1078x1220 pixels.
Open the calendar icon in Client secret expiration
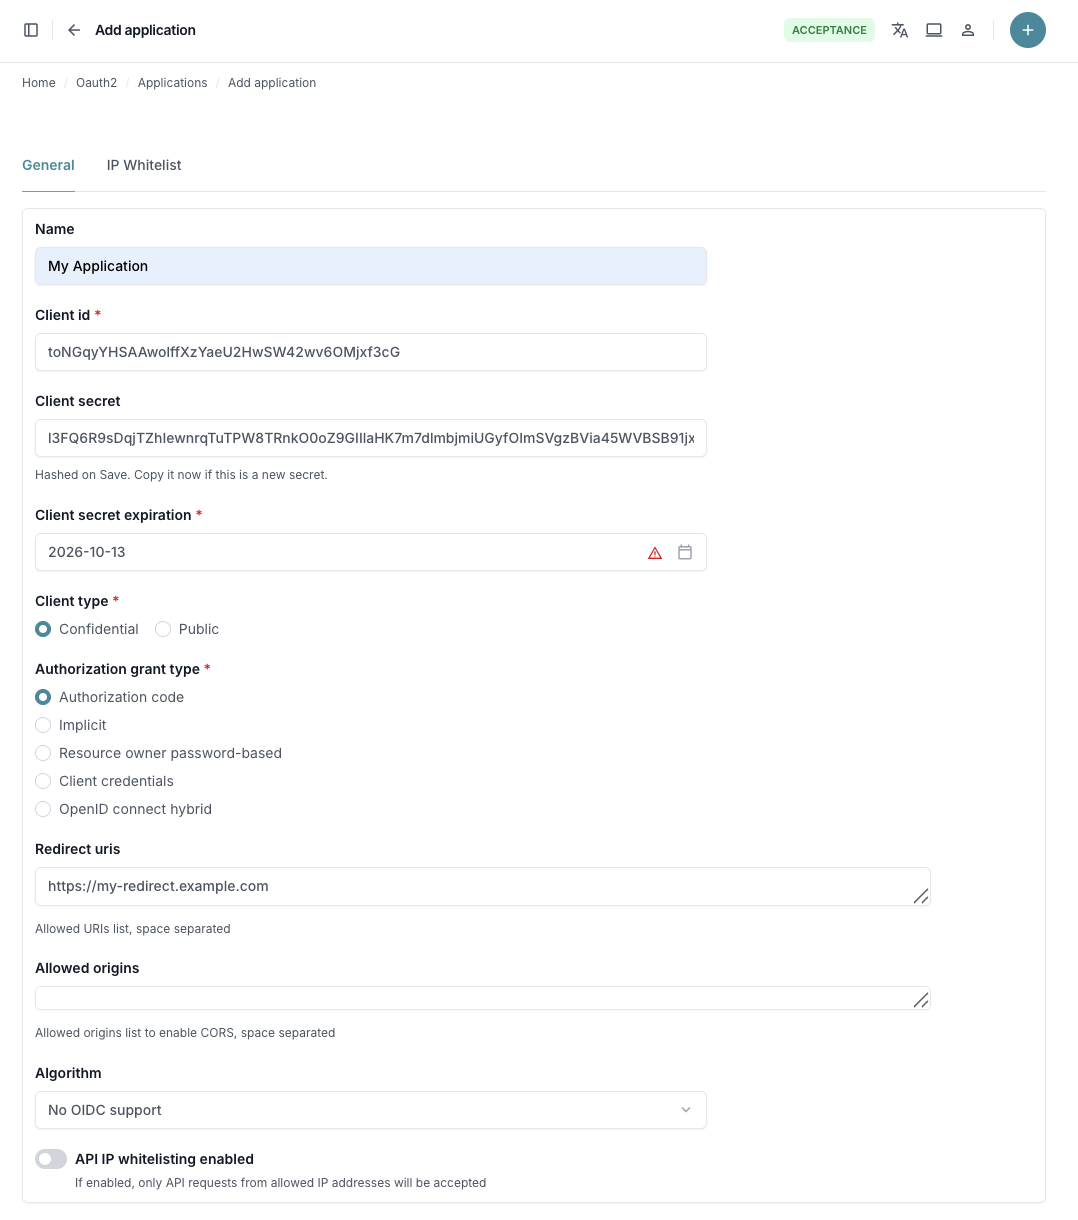click(x=685, y=552)
